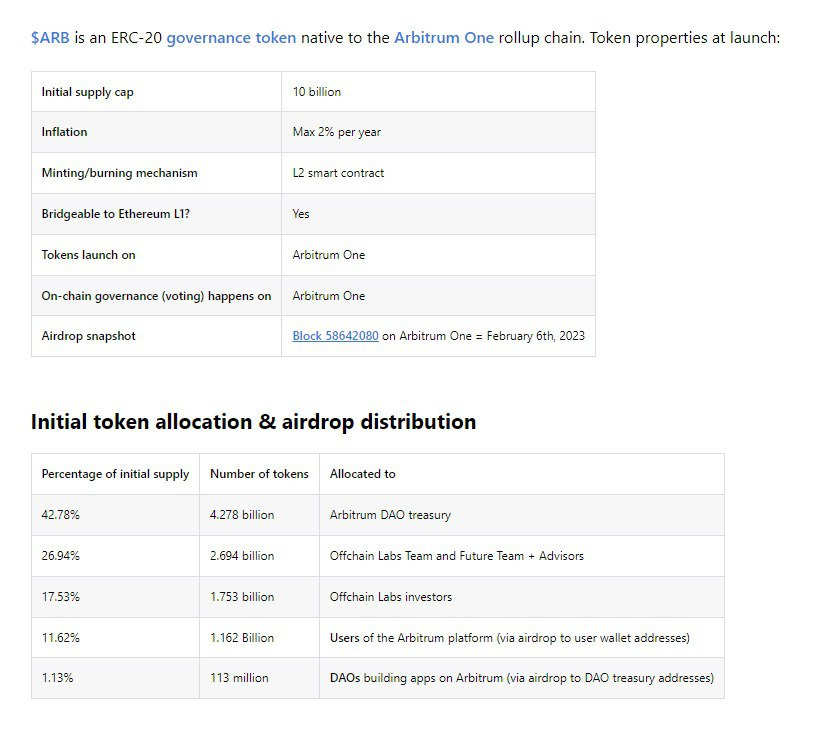Screen dimensions: 837x734
Task: Open the Block 58642080 link
Action: [335, 336]
